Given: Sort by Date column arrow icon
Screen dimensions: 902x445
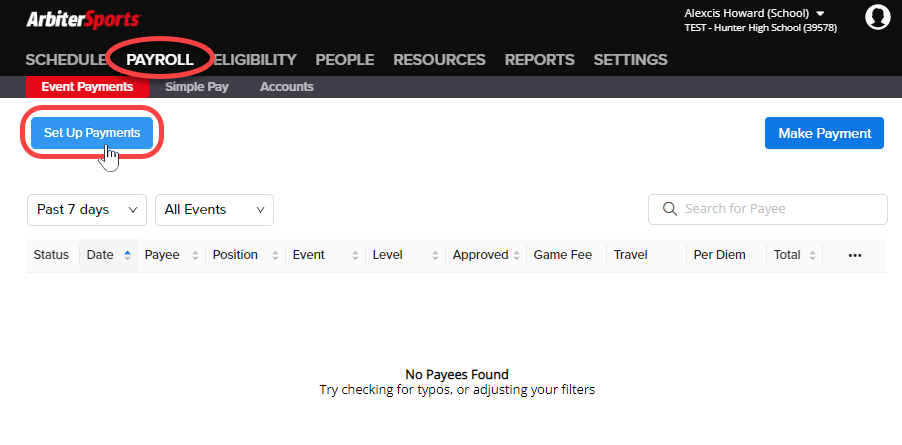Looking at the screenshot, I should coord(127,255).
